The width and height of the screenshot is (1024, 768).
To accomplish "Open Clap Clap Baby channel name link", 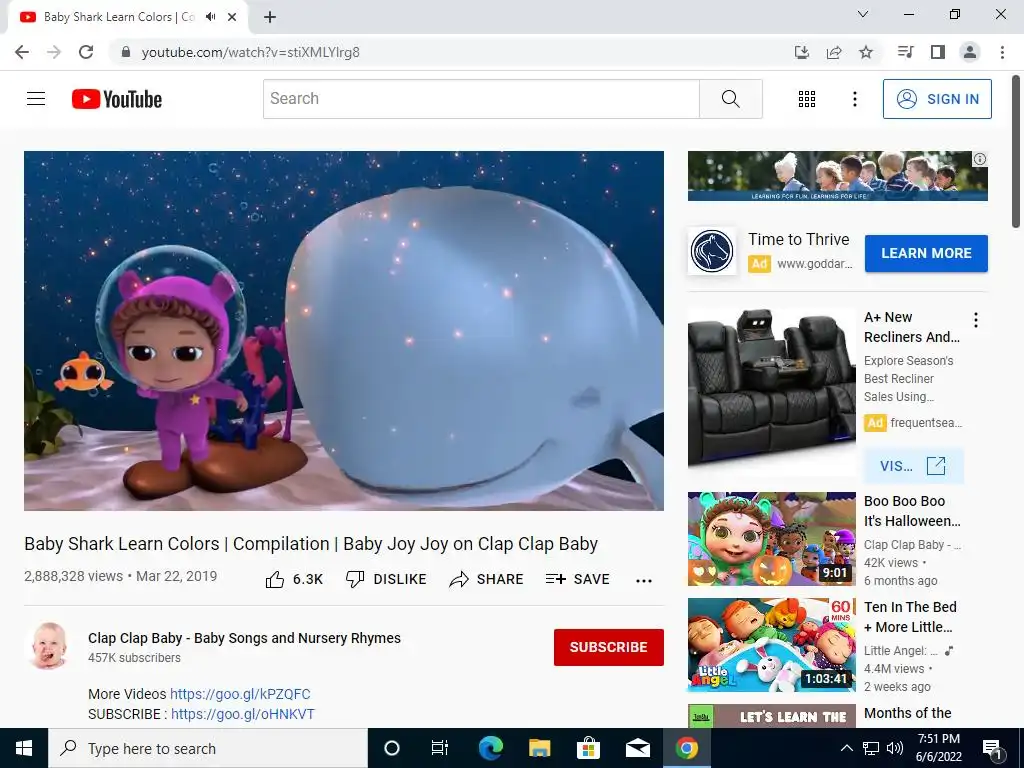I will tap(244, 638).
